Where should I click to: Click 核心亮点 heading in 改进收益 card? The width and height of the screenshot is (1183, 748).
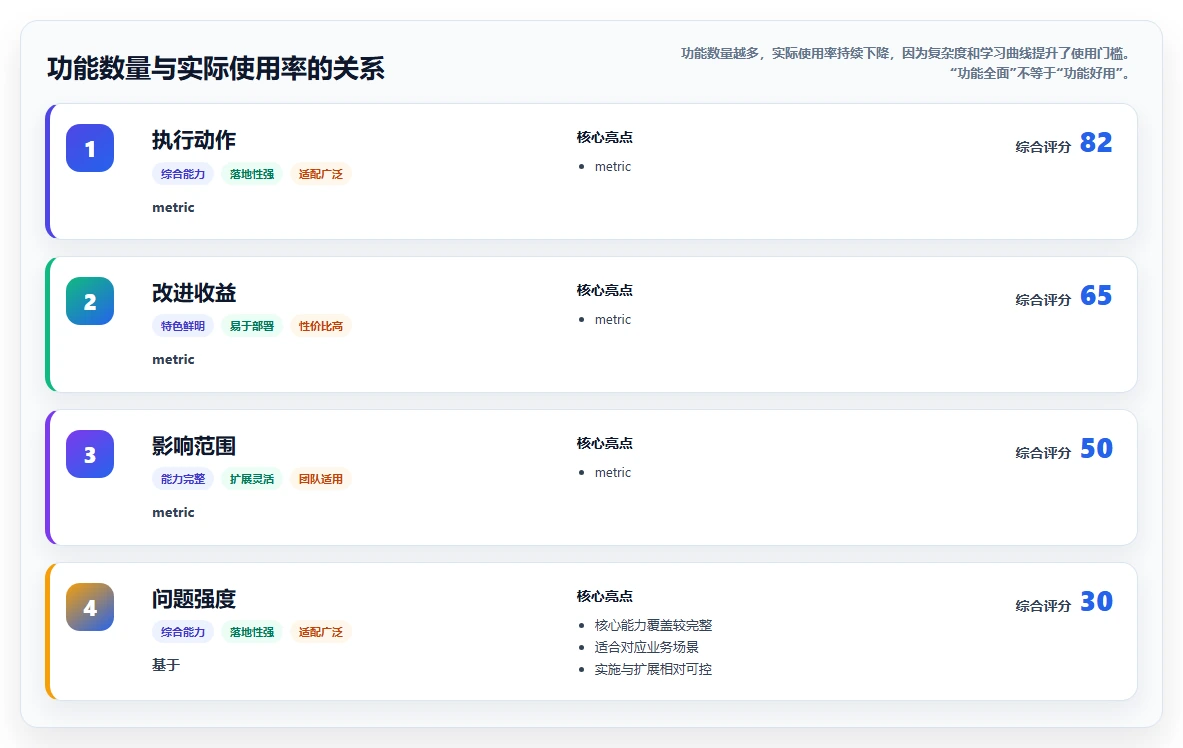pyautogui.click(x=604, y=291)
